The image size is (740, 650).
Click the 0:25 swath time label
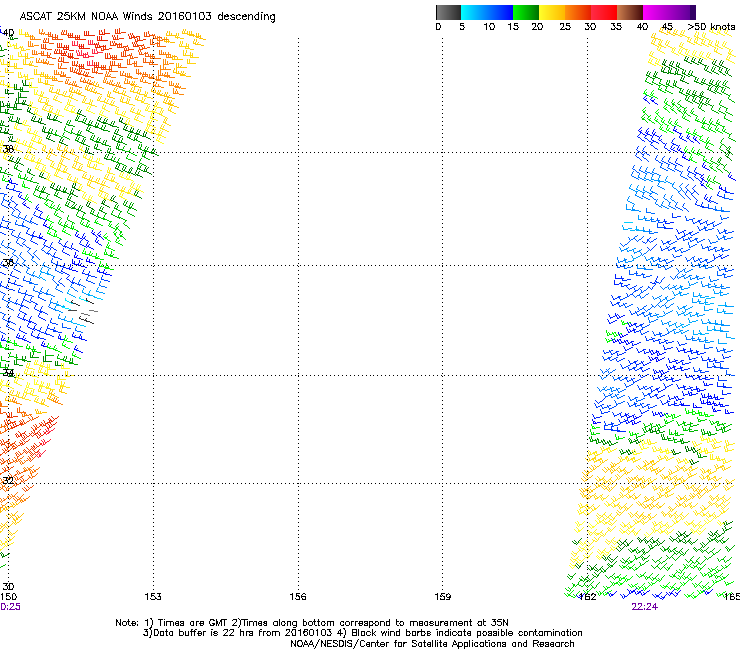click(x=10, y=607)
